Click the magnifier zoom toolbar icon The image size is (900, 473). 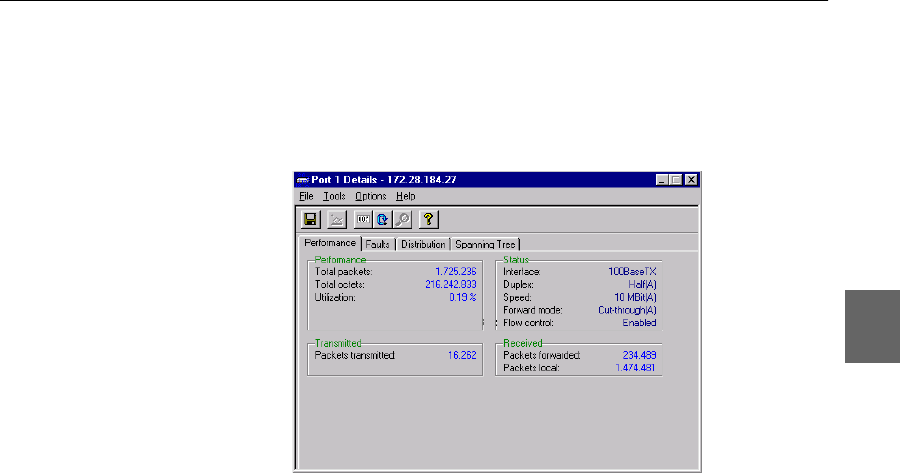401,220
